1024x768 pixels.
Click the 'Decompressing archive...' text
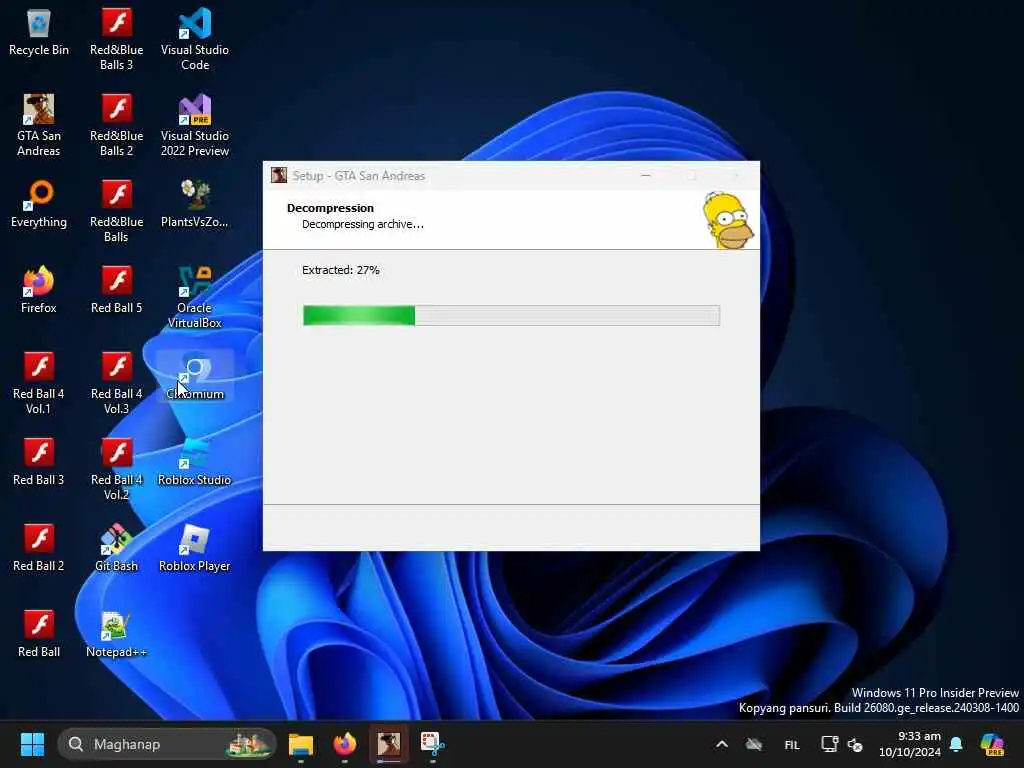click(362, 225)
